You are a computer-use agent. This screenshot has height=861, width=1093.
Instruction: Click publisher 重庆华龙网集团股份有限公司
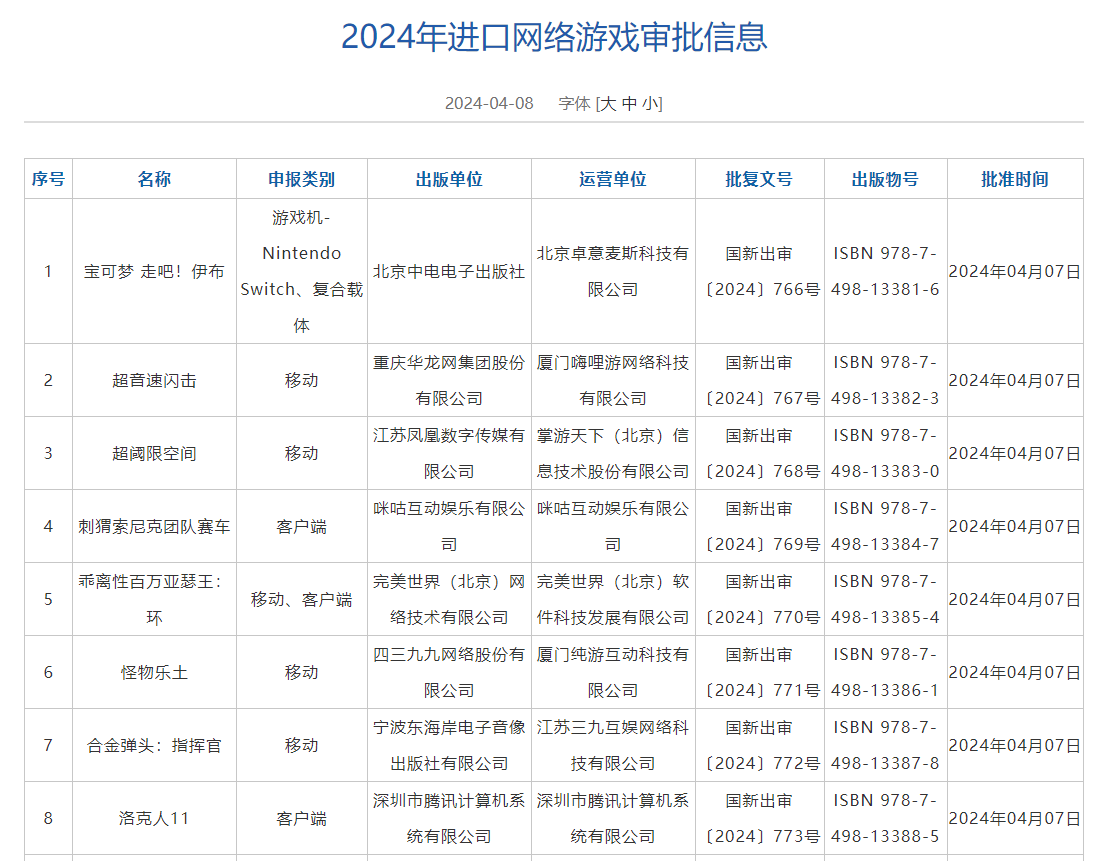[449, 381]
